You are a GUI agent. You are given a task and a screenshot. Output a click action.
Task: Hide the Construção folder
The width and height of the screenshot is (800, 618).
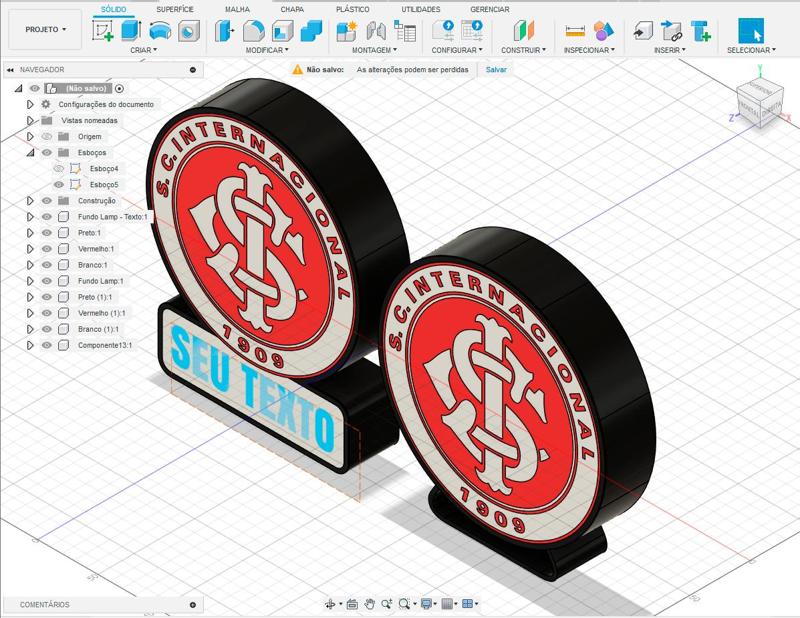pyautogui.click(x=47, y=201)
